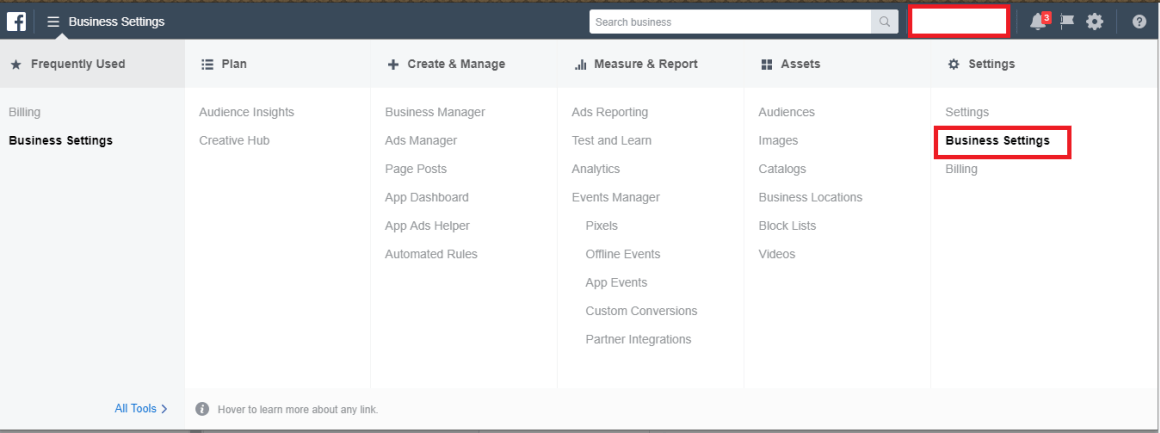Click the flag pages icon
Viewport: 1160px width, 433px height.
(x=1067, y=21)
